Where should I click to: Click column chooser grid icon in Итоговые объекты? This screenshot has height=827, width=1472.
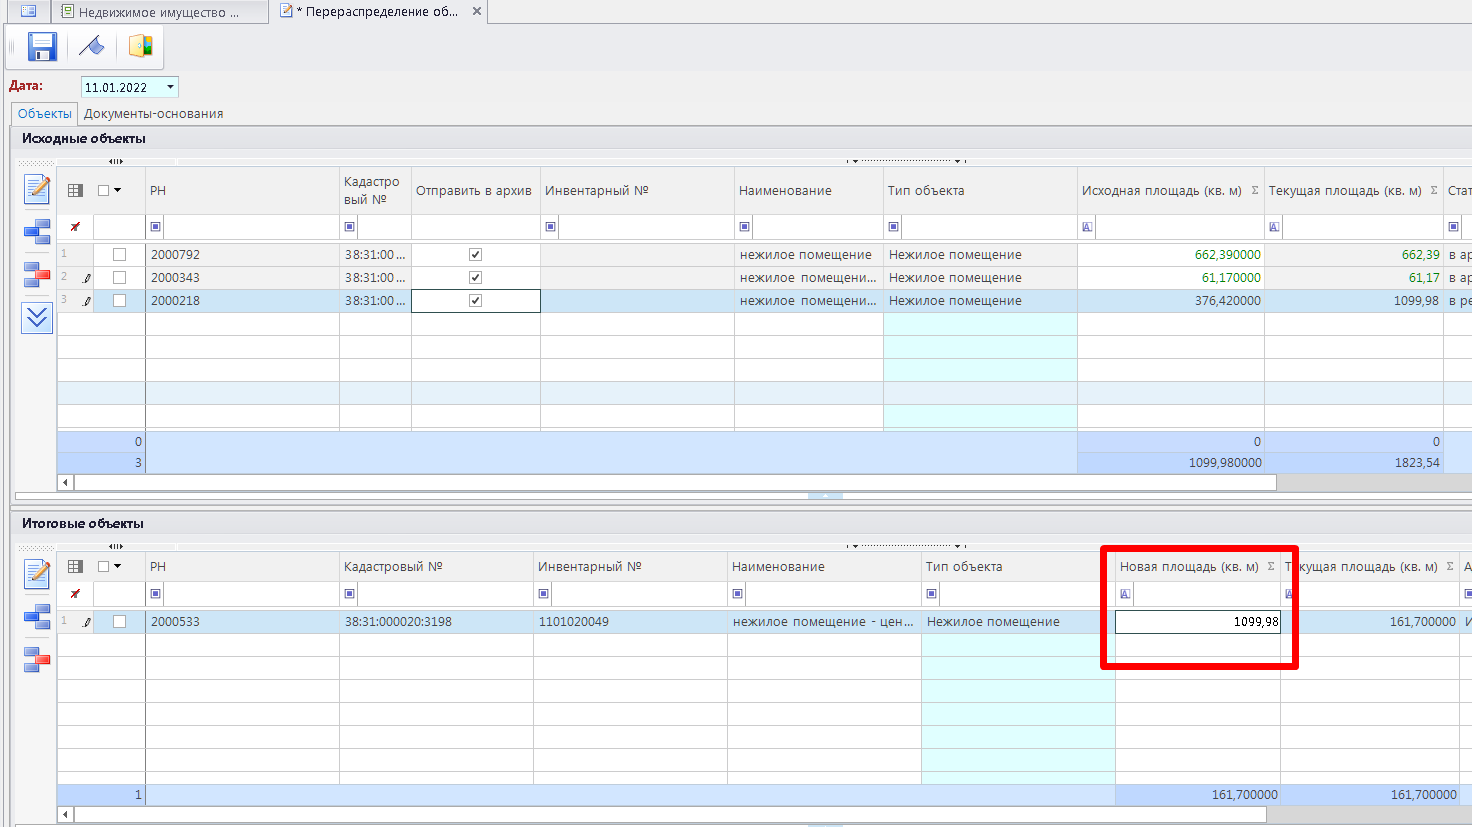[x=75, y=566]
